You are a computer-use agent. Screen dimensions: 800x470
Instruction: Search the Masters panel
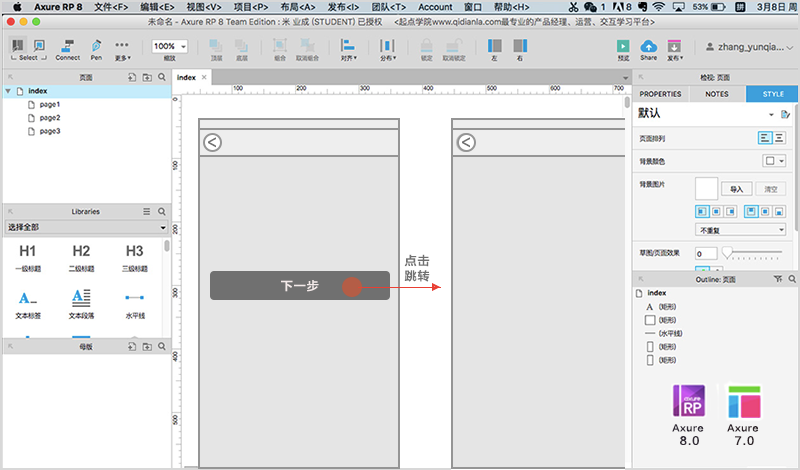pyautogui.click(x=162, y=347)
